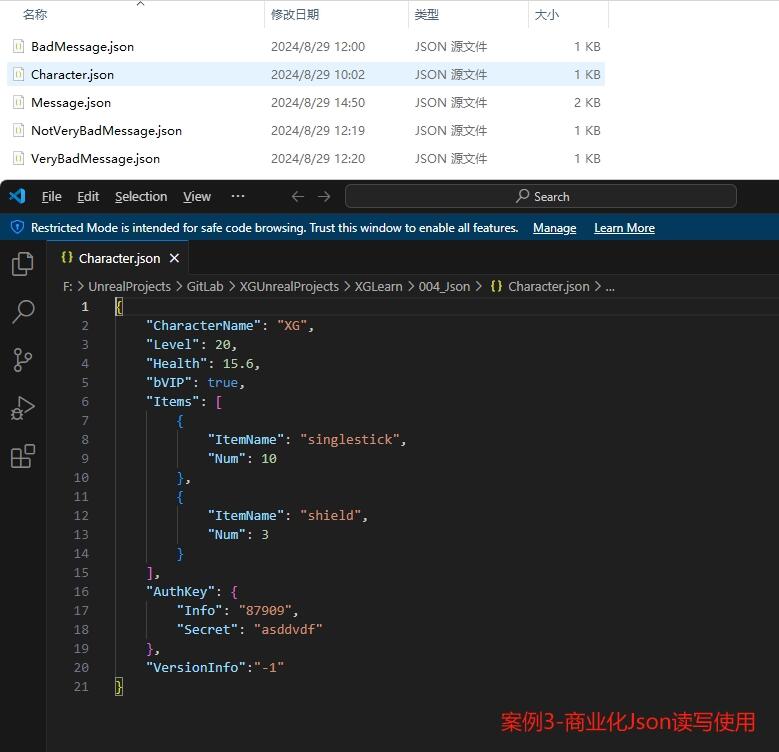Open the Selection menu
This screenshot has width=779, height=752.
point(141,197)
